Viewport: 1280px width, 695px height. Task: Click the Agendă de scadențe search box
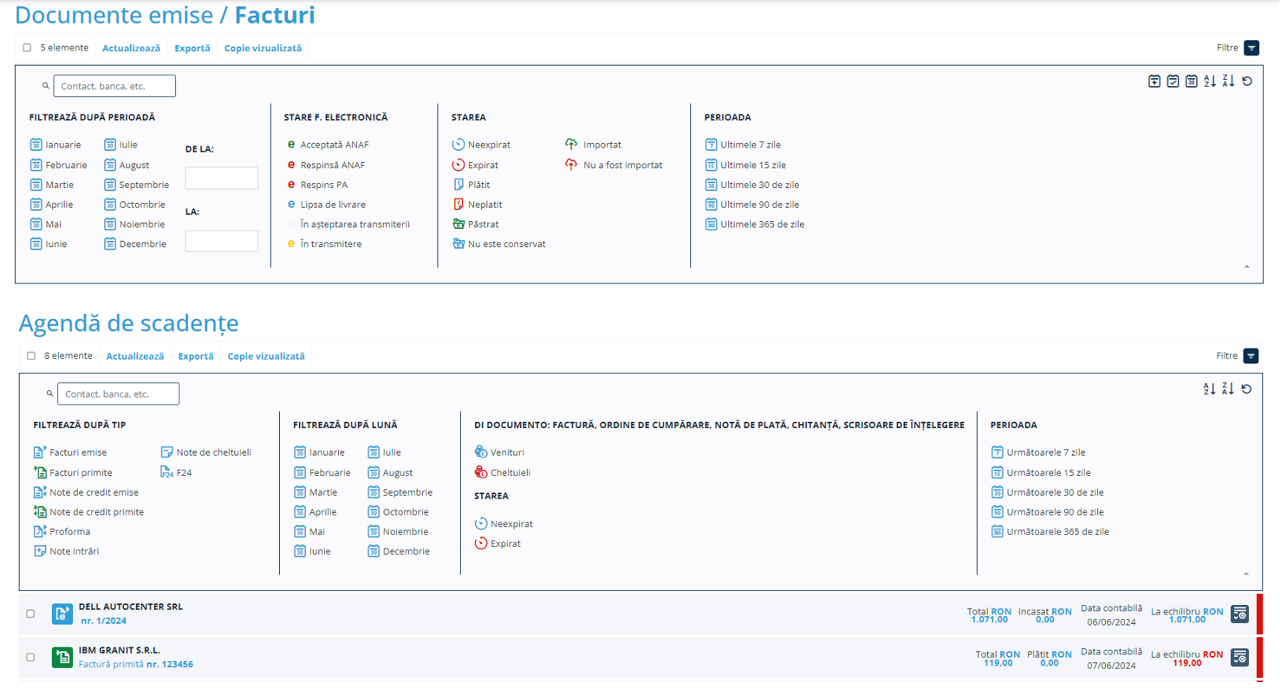118,394
